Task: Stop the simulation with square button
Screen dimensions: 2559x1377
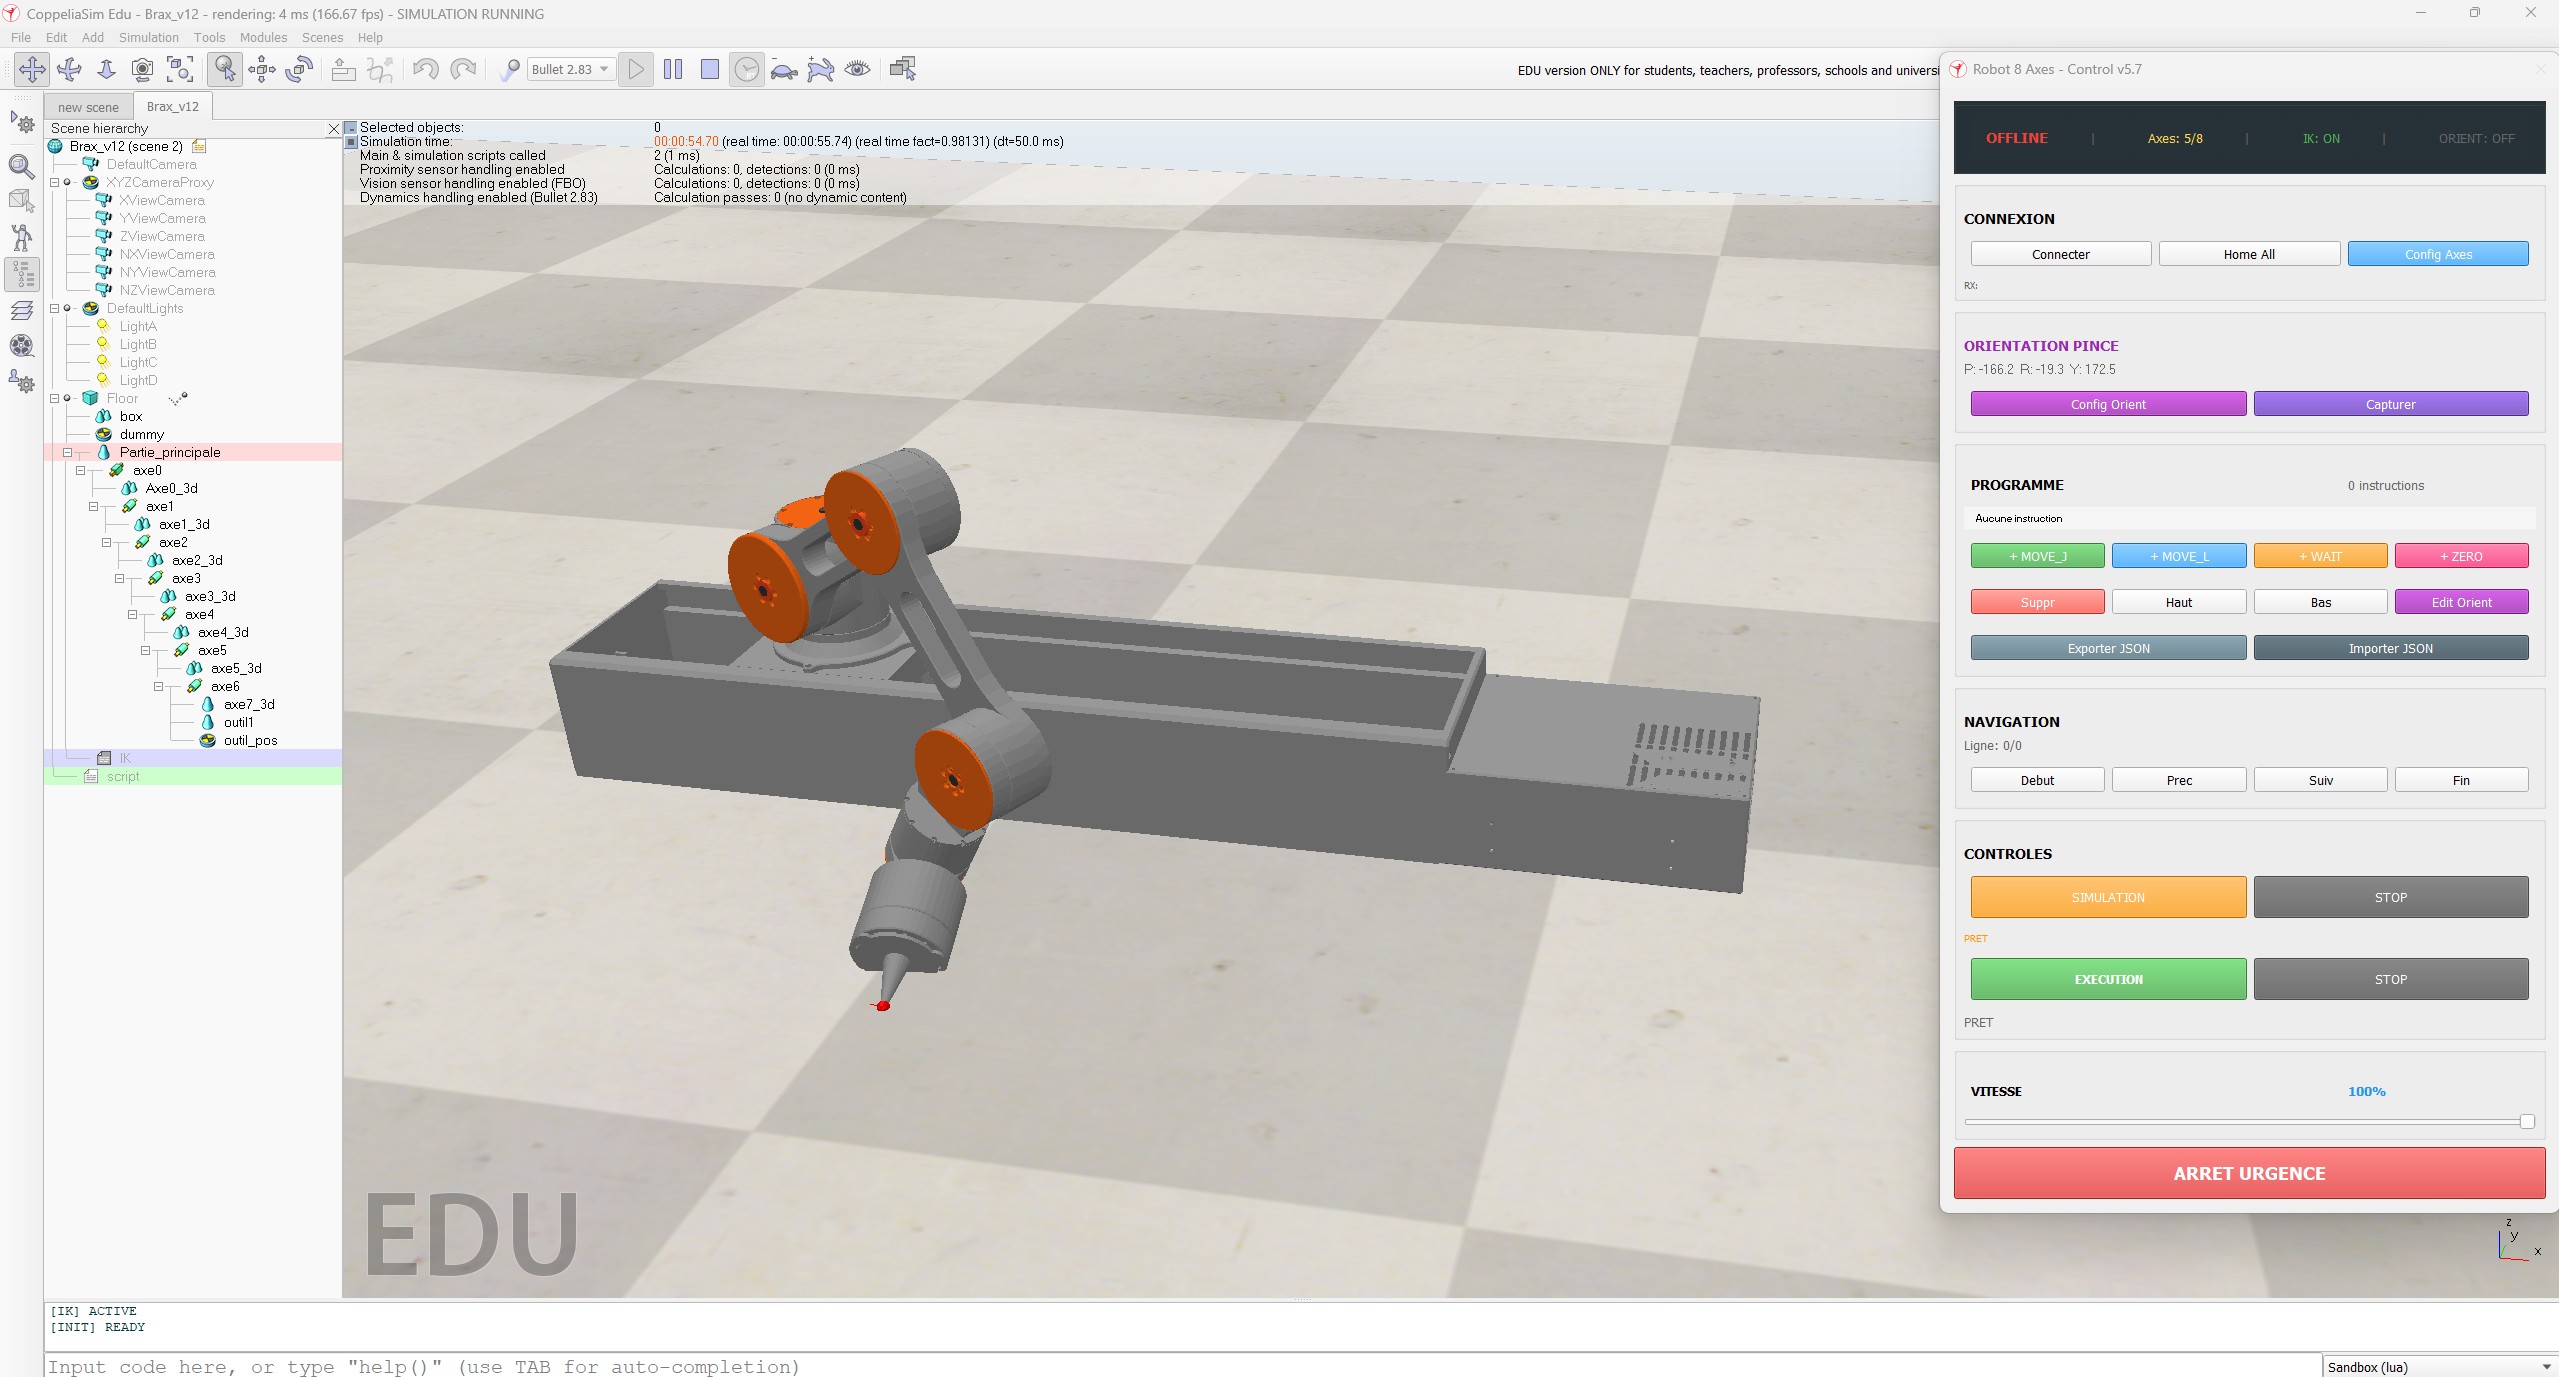Action: [710, 69]
